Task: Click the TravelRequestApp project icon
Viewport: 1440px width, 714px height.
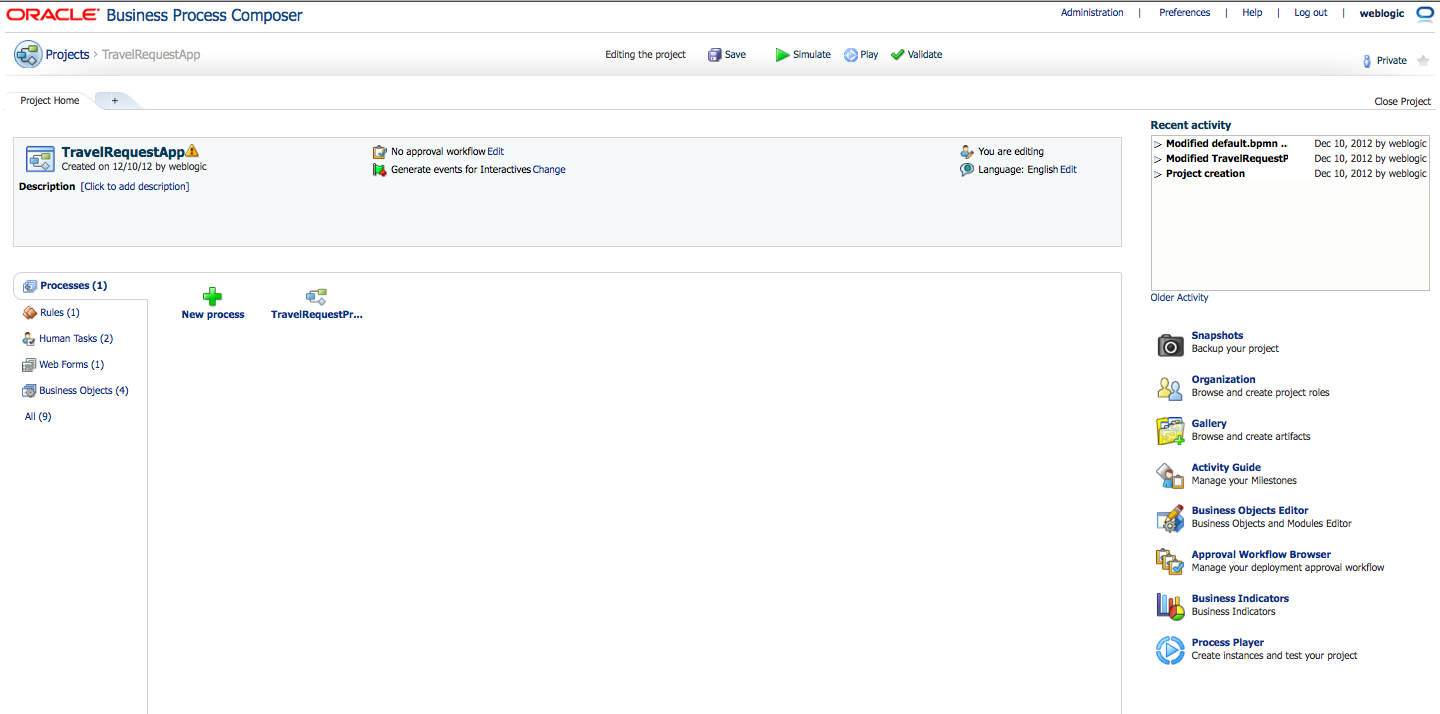Action: [x=40, y=159]
